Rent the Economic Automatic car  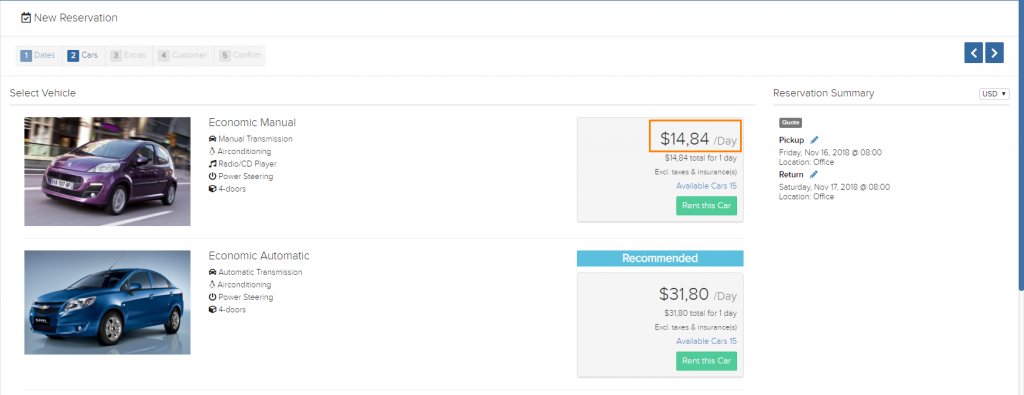(x=707, y=361)
